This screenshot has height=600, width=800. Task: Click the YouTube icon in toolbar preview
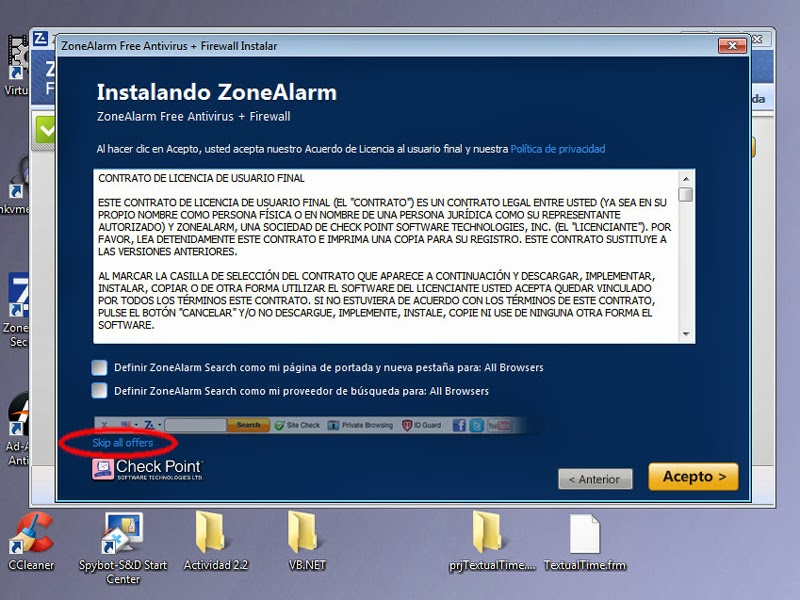499,426
